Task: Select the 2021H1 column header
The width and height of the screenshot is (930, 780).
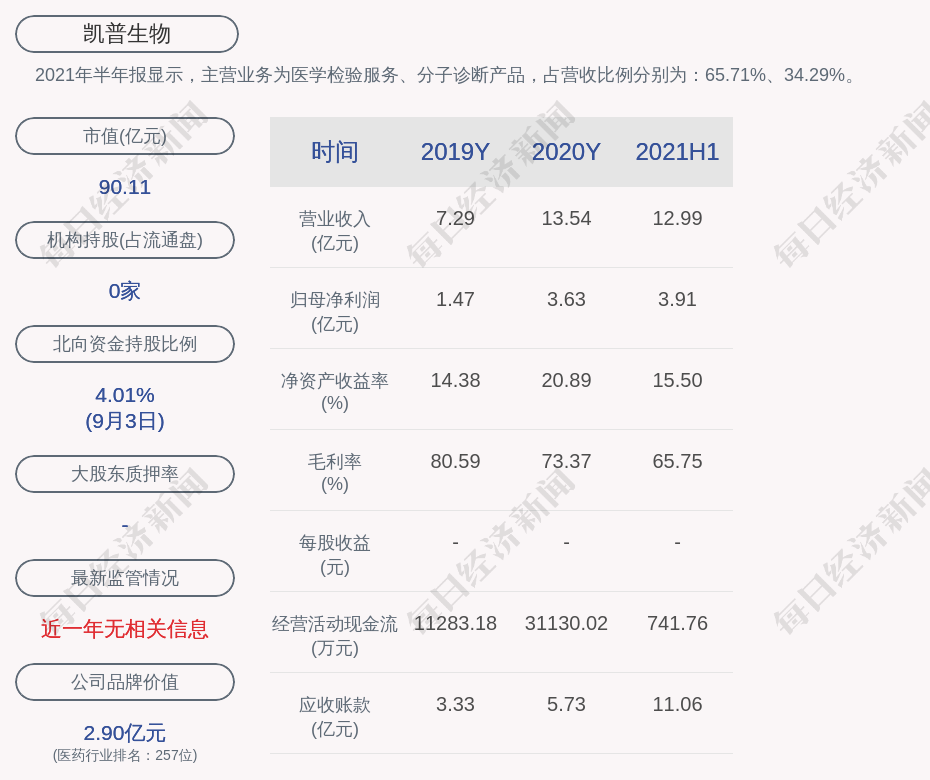Action: [x=677, y=152]
